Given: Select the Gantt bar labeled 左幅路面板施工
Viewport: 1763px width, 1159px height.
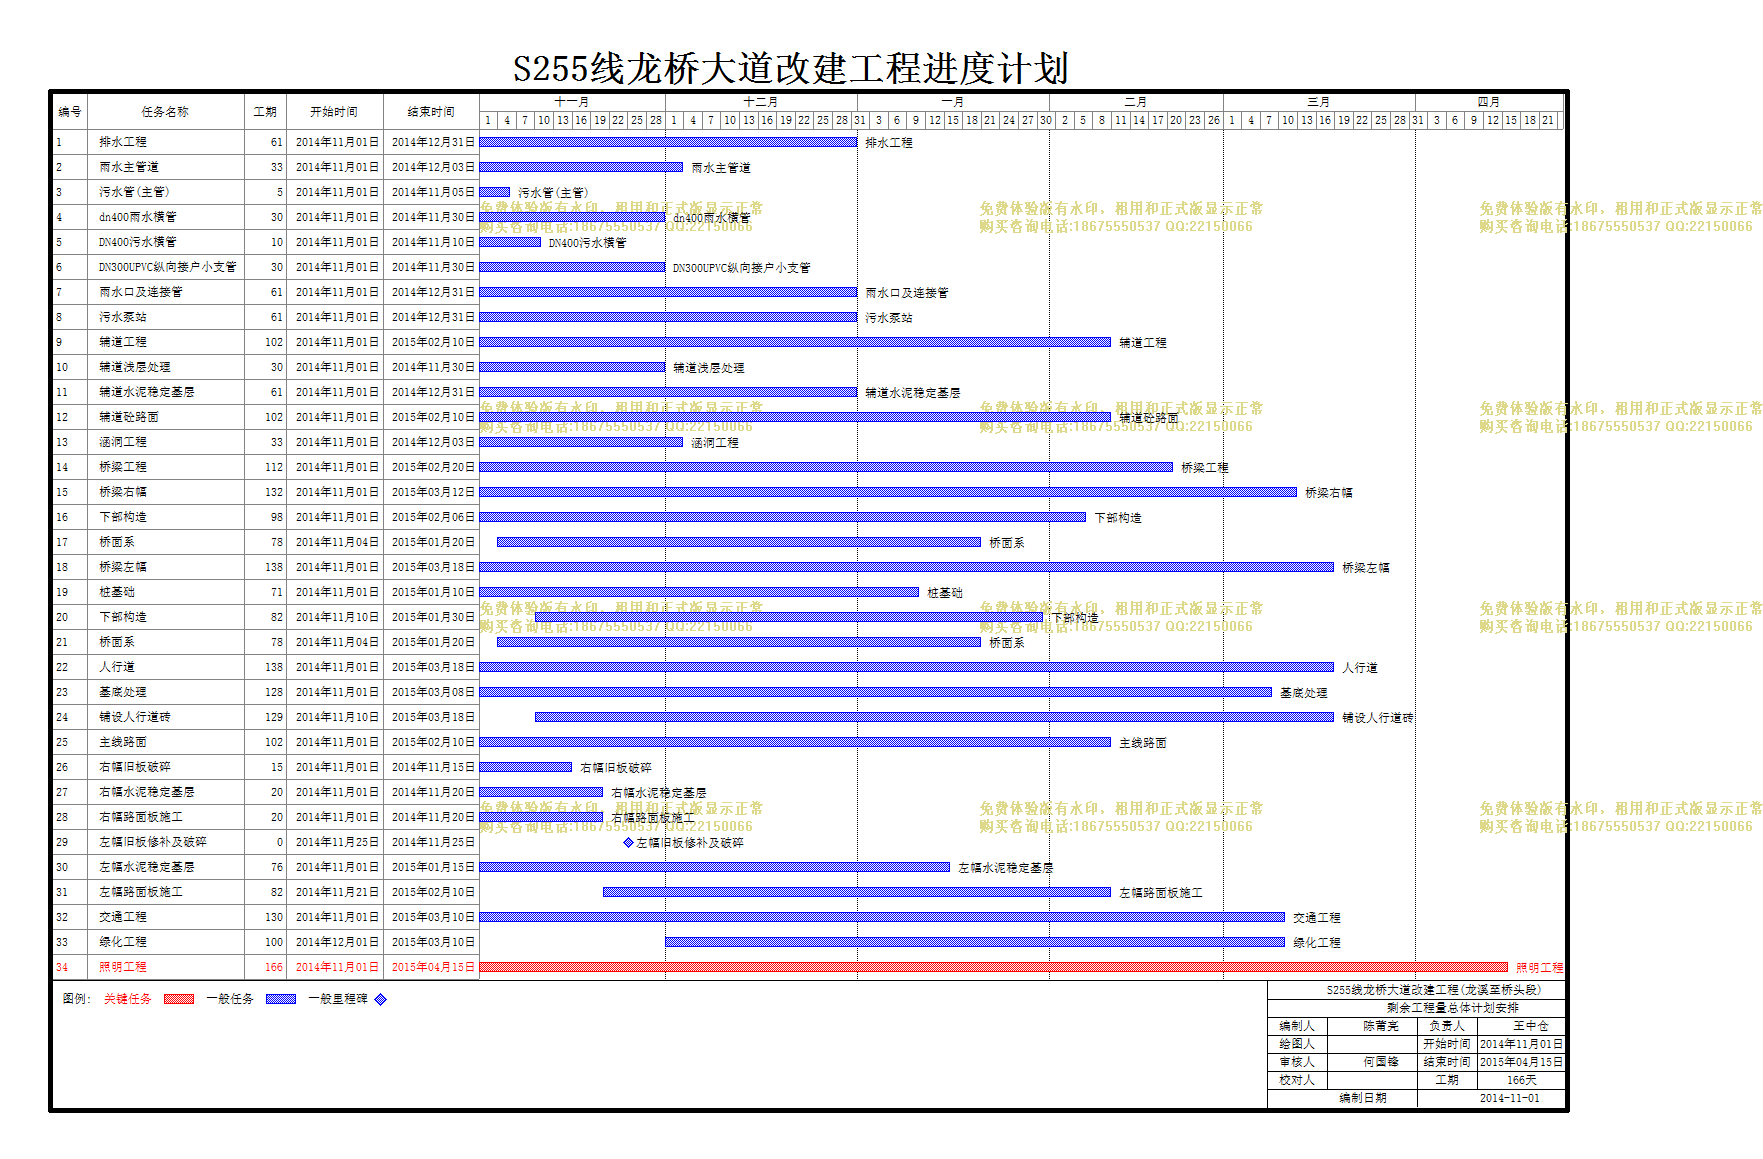Looking at the screenshot, I should pos(857,892).
